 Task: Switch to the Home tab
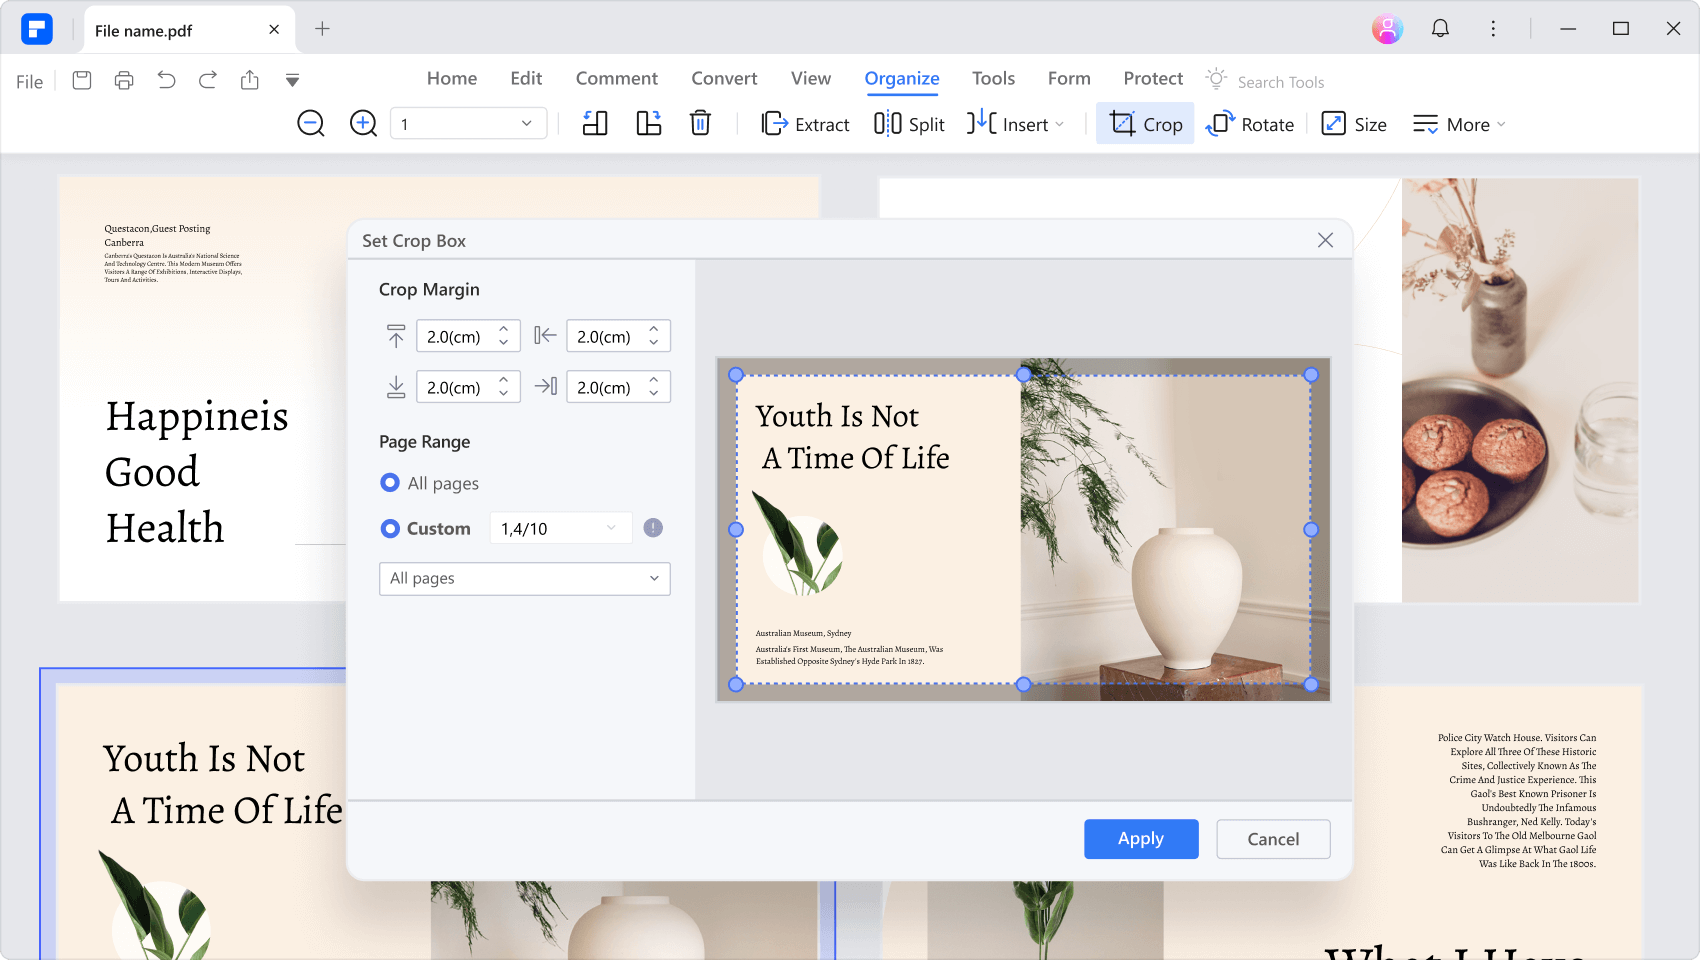[x=452, y=78]
